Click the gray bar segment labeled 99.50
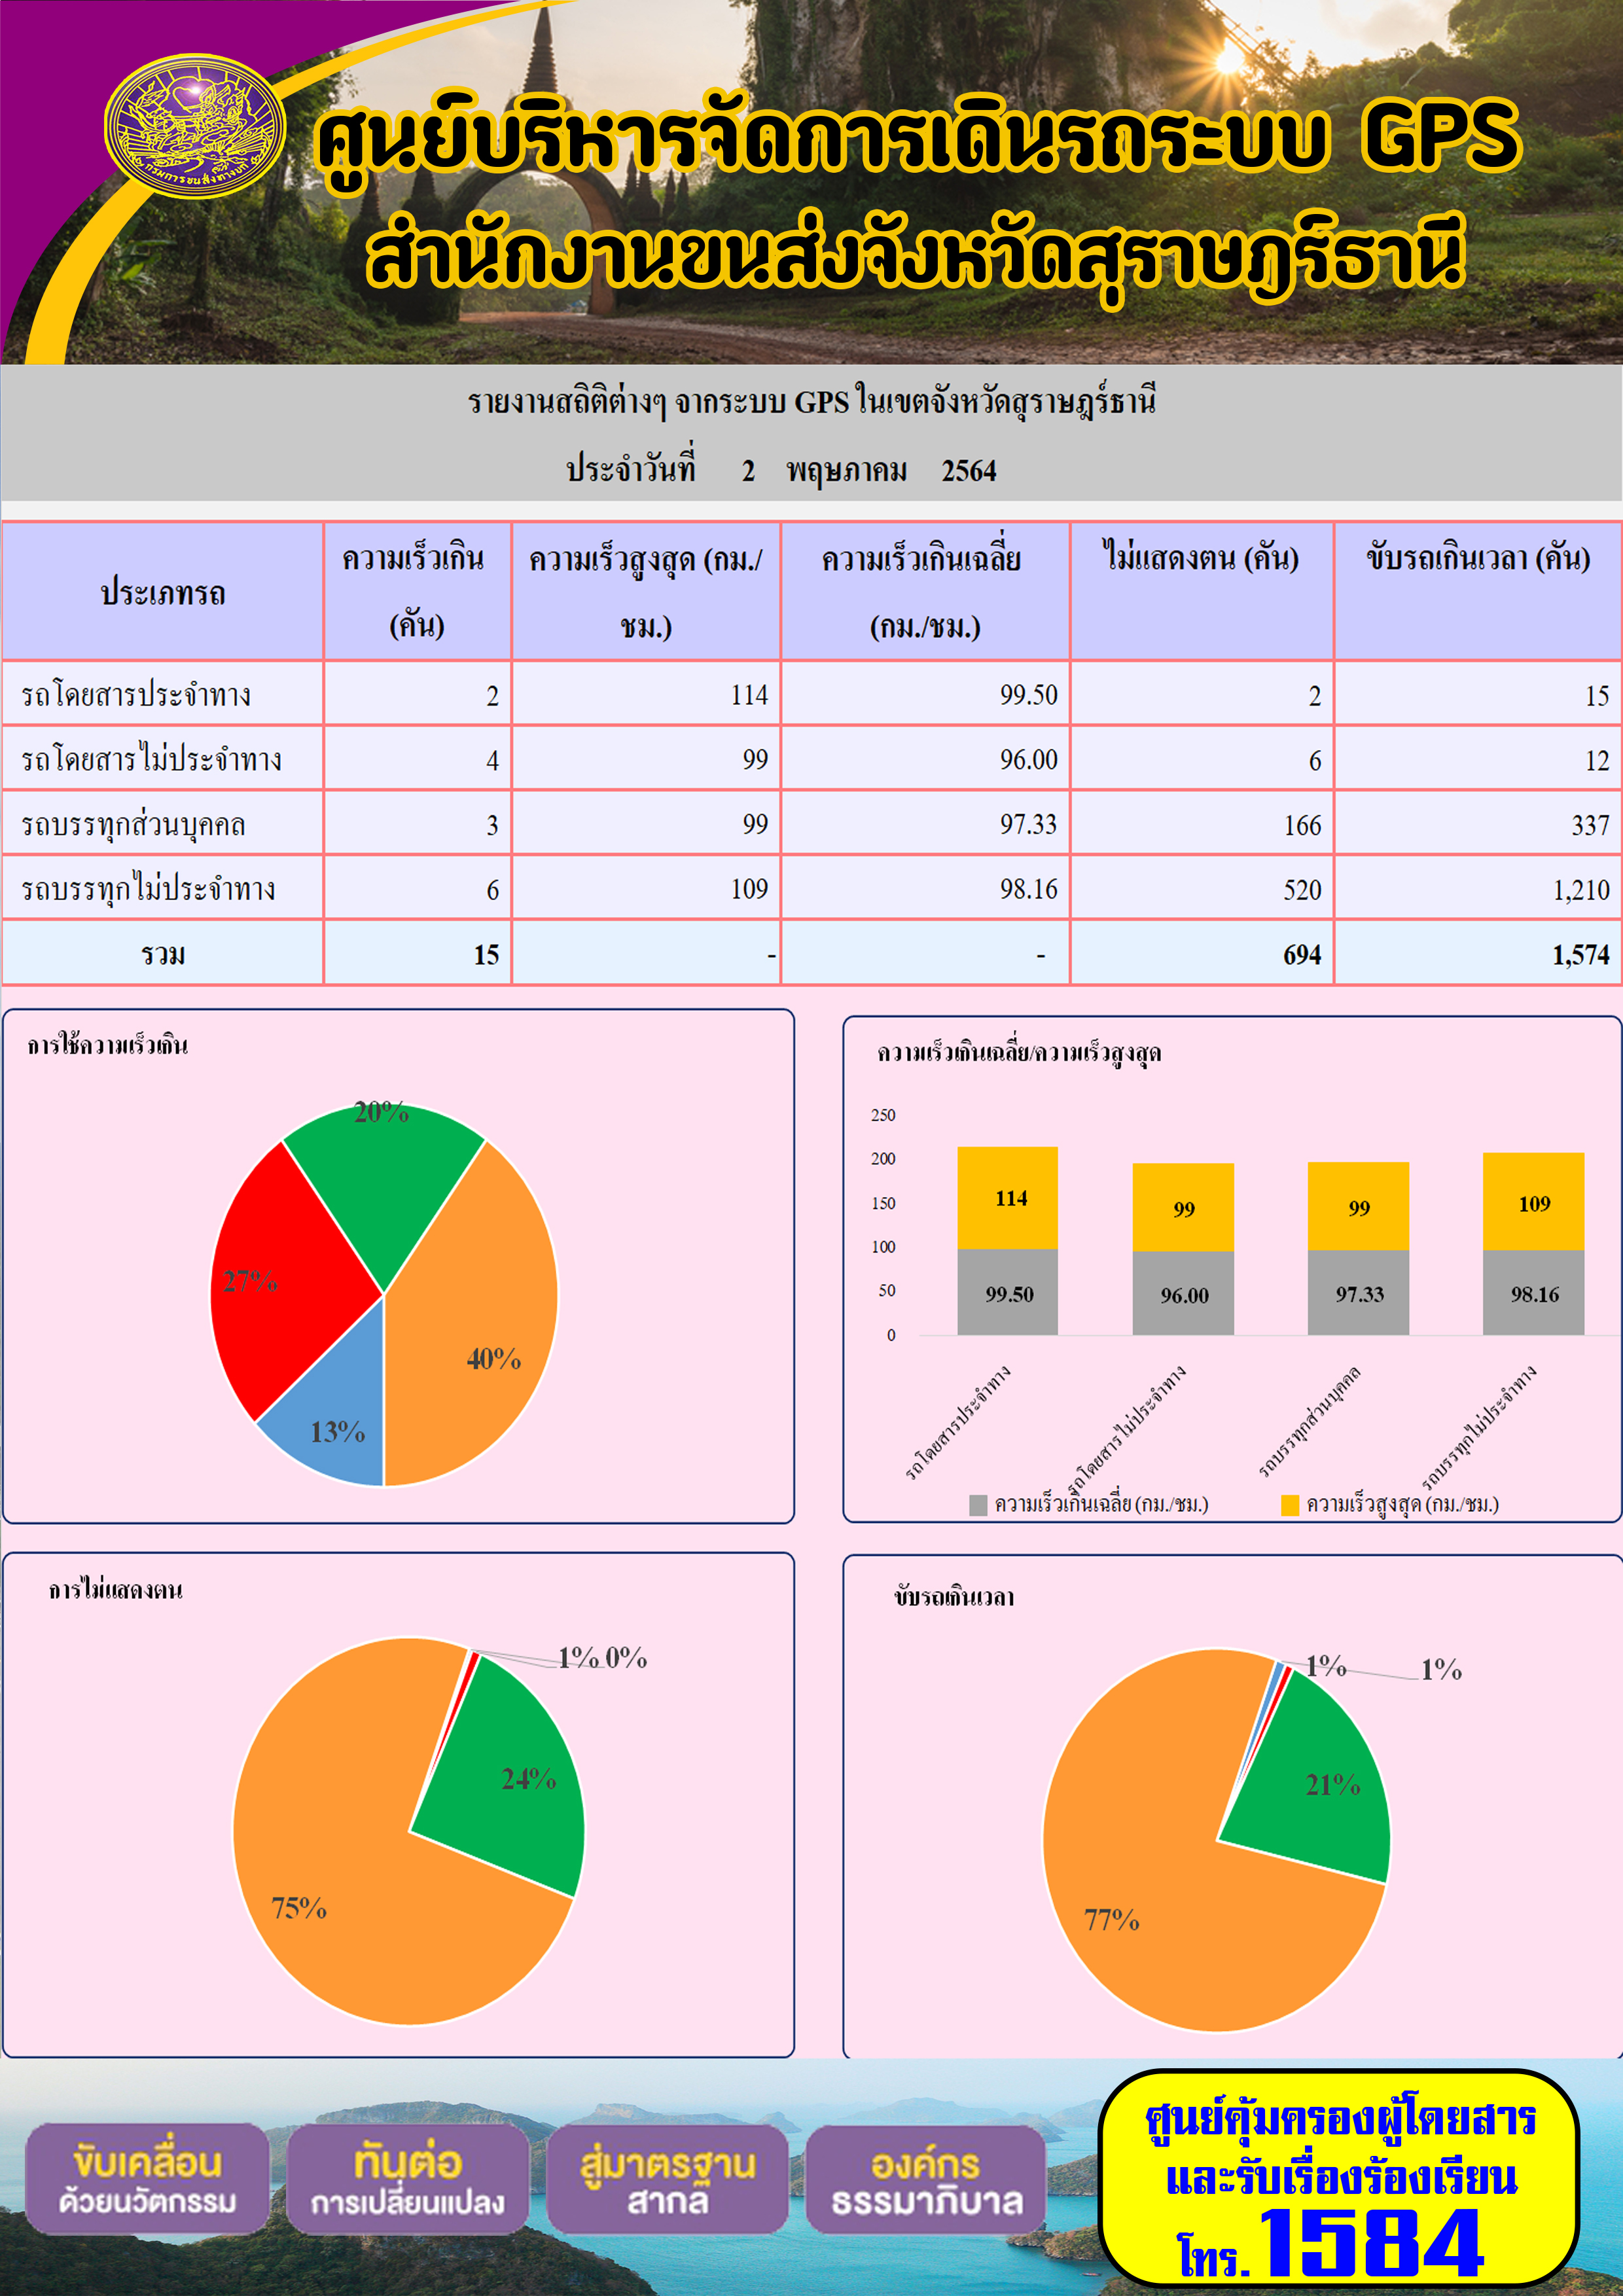The image size is (1623, 2296). click(x=1007, y=1292)
